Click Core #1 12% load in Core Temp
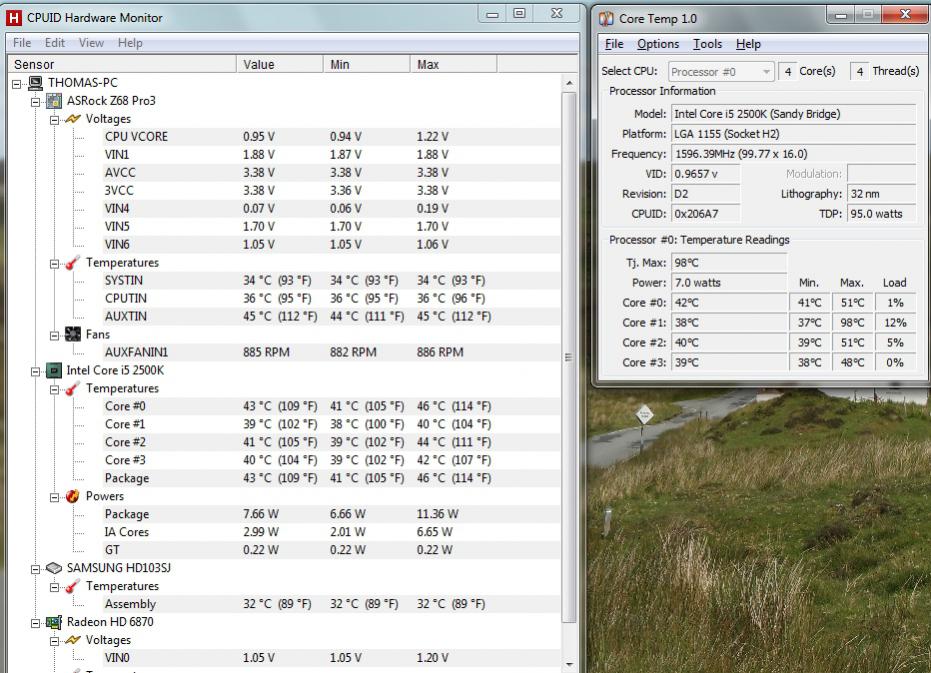 click(x=895, y=323)
